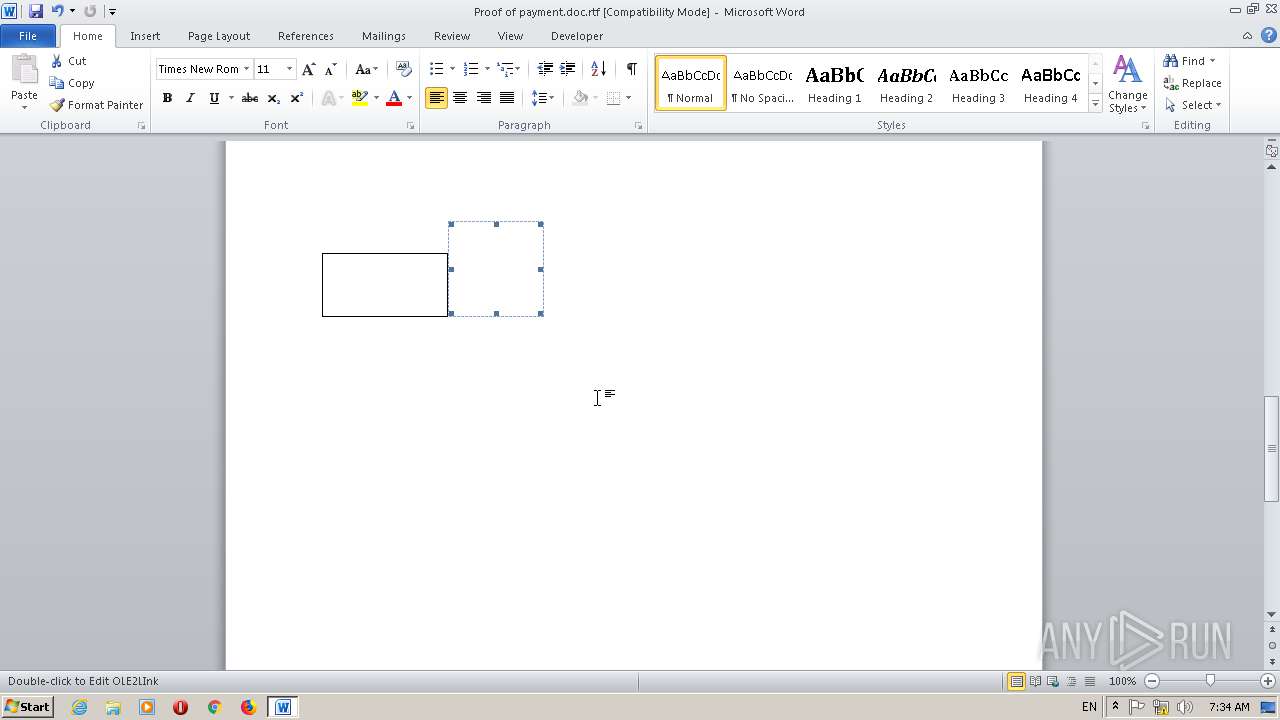Click the Save icon in Quick Access Toolbar
1280x720 pixels.
[x=36, y=11]
